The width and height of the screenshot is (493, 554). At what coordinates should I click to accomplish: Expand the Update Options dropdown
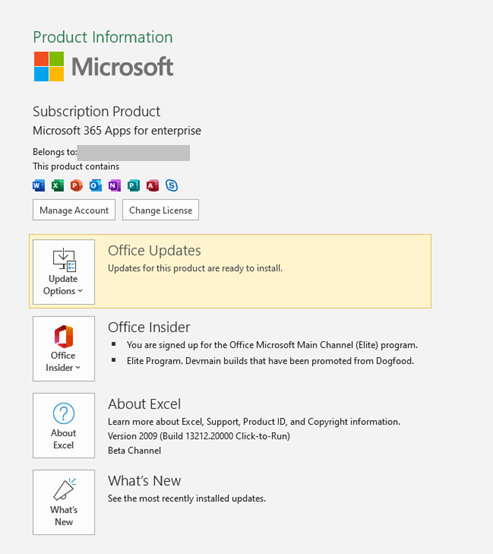coord(64,272)
